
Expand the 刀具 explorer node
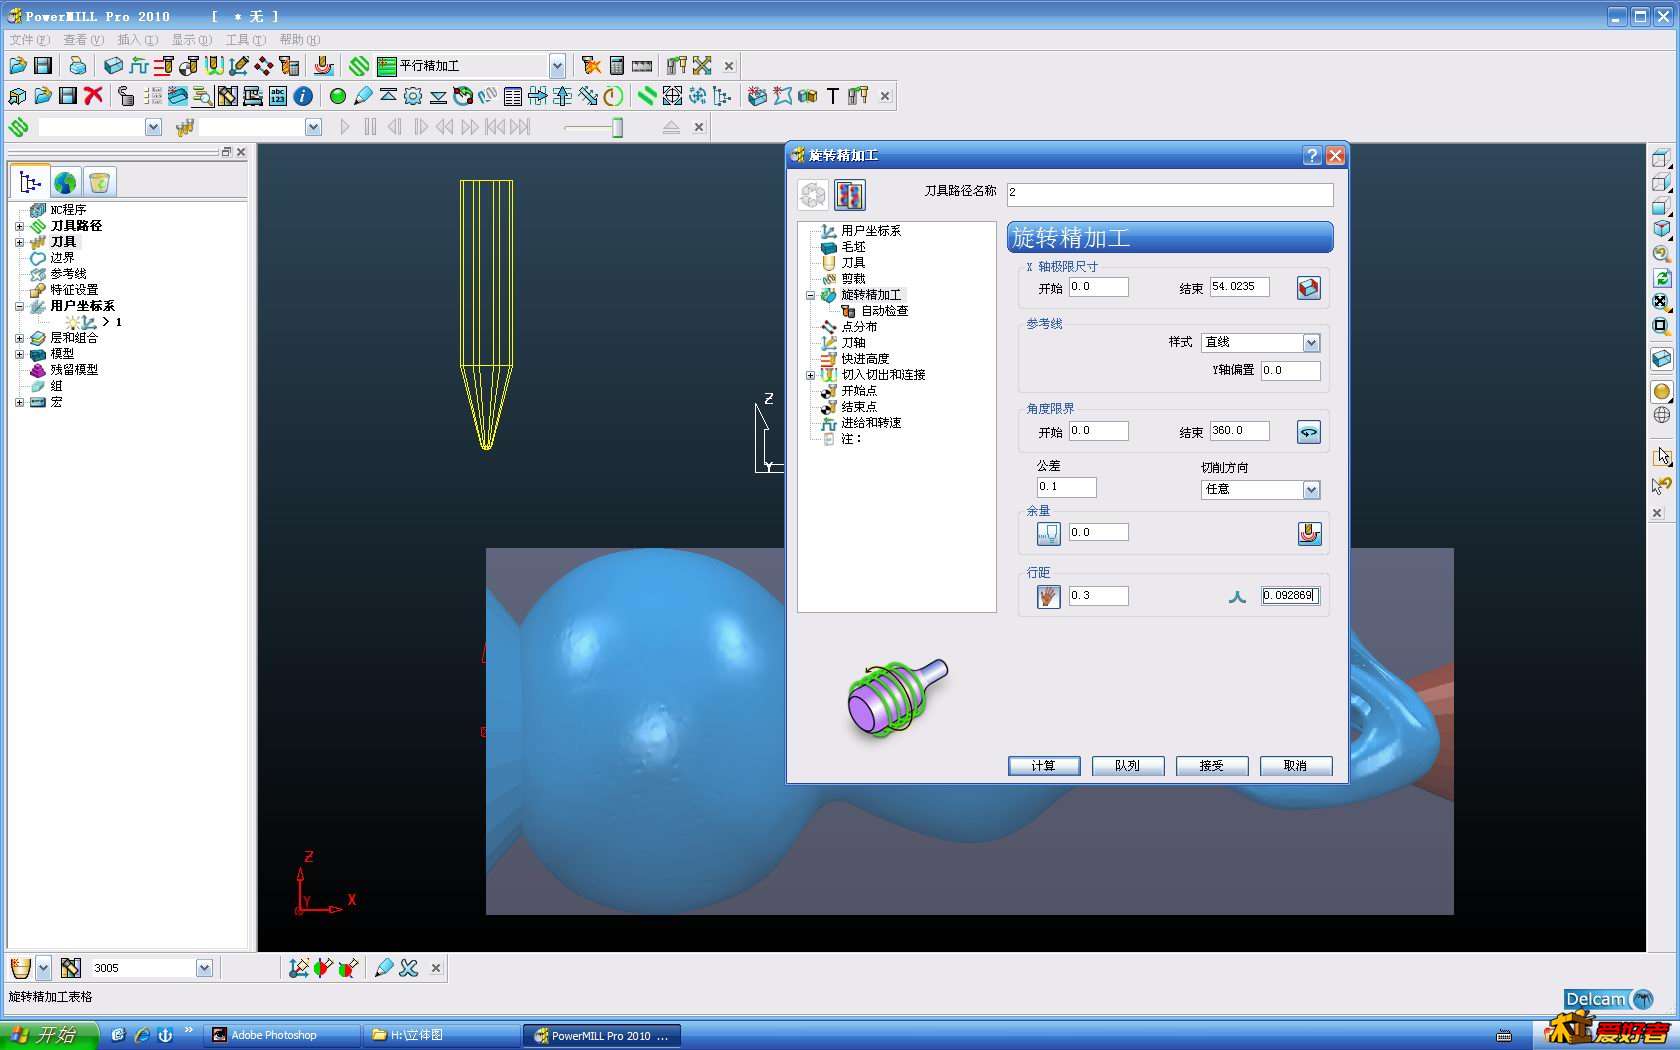pos(19,242)
